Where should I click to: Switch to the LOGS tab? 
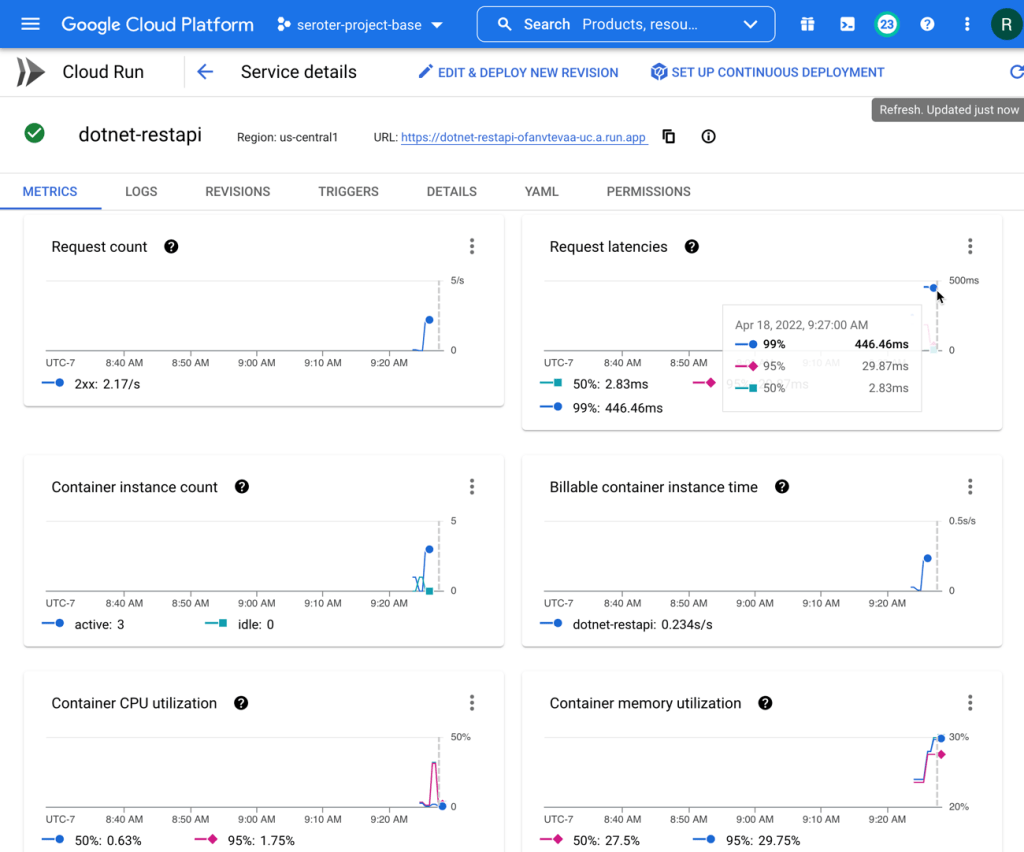141,191
